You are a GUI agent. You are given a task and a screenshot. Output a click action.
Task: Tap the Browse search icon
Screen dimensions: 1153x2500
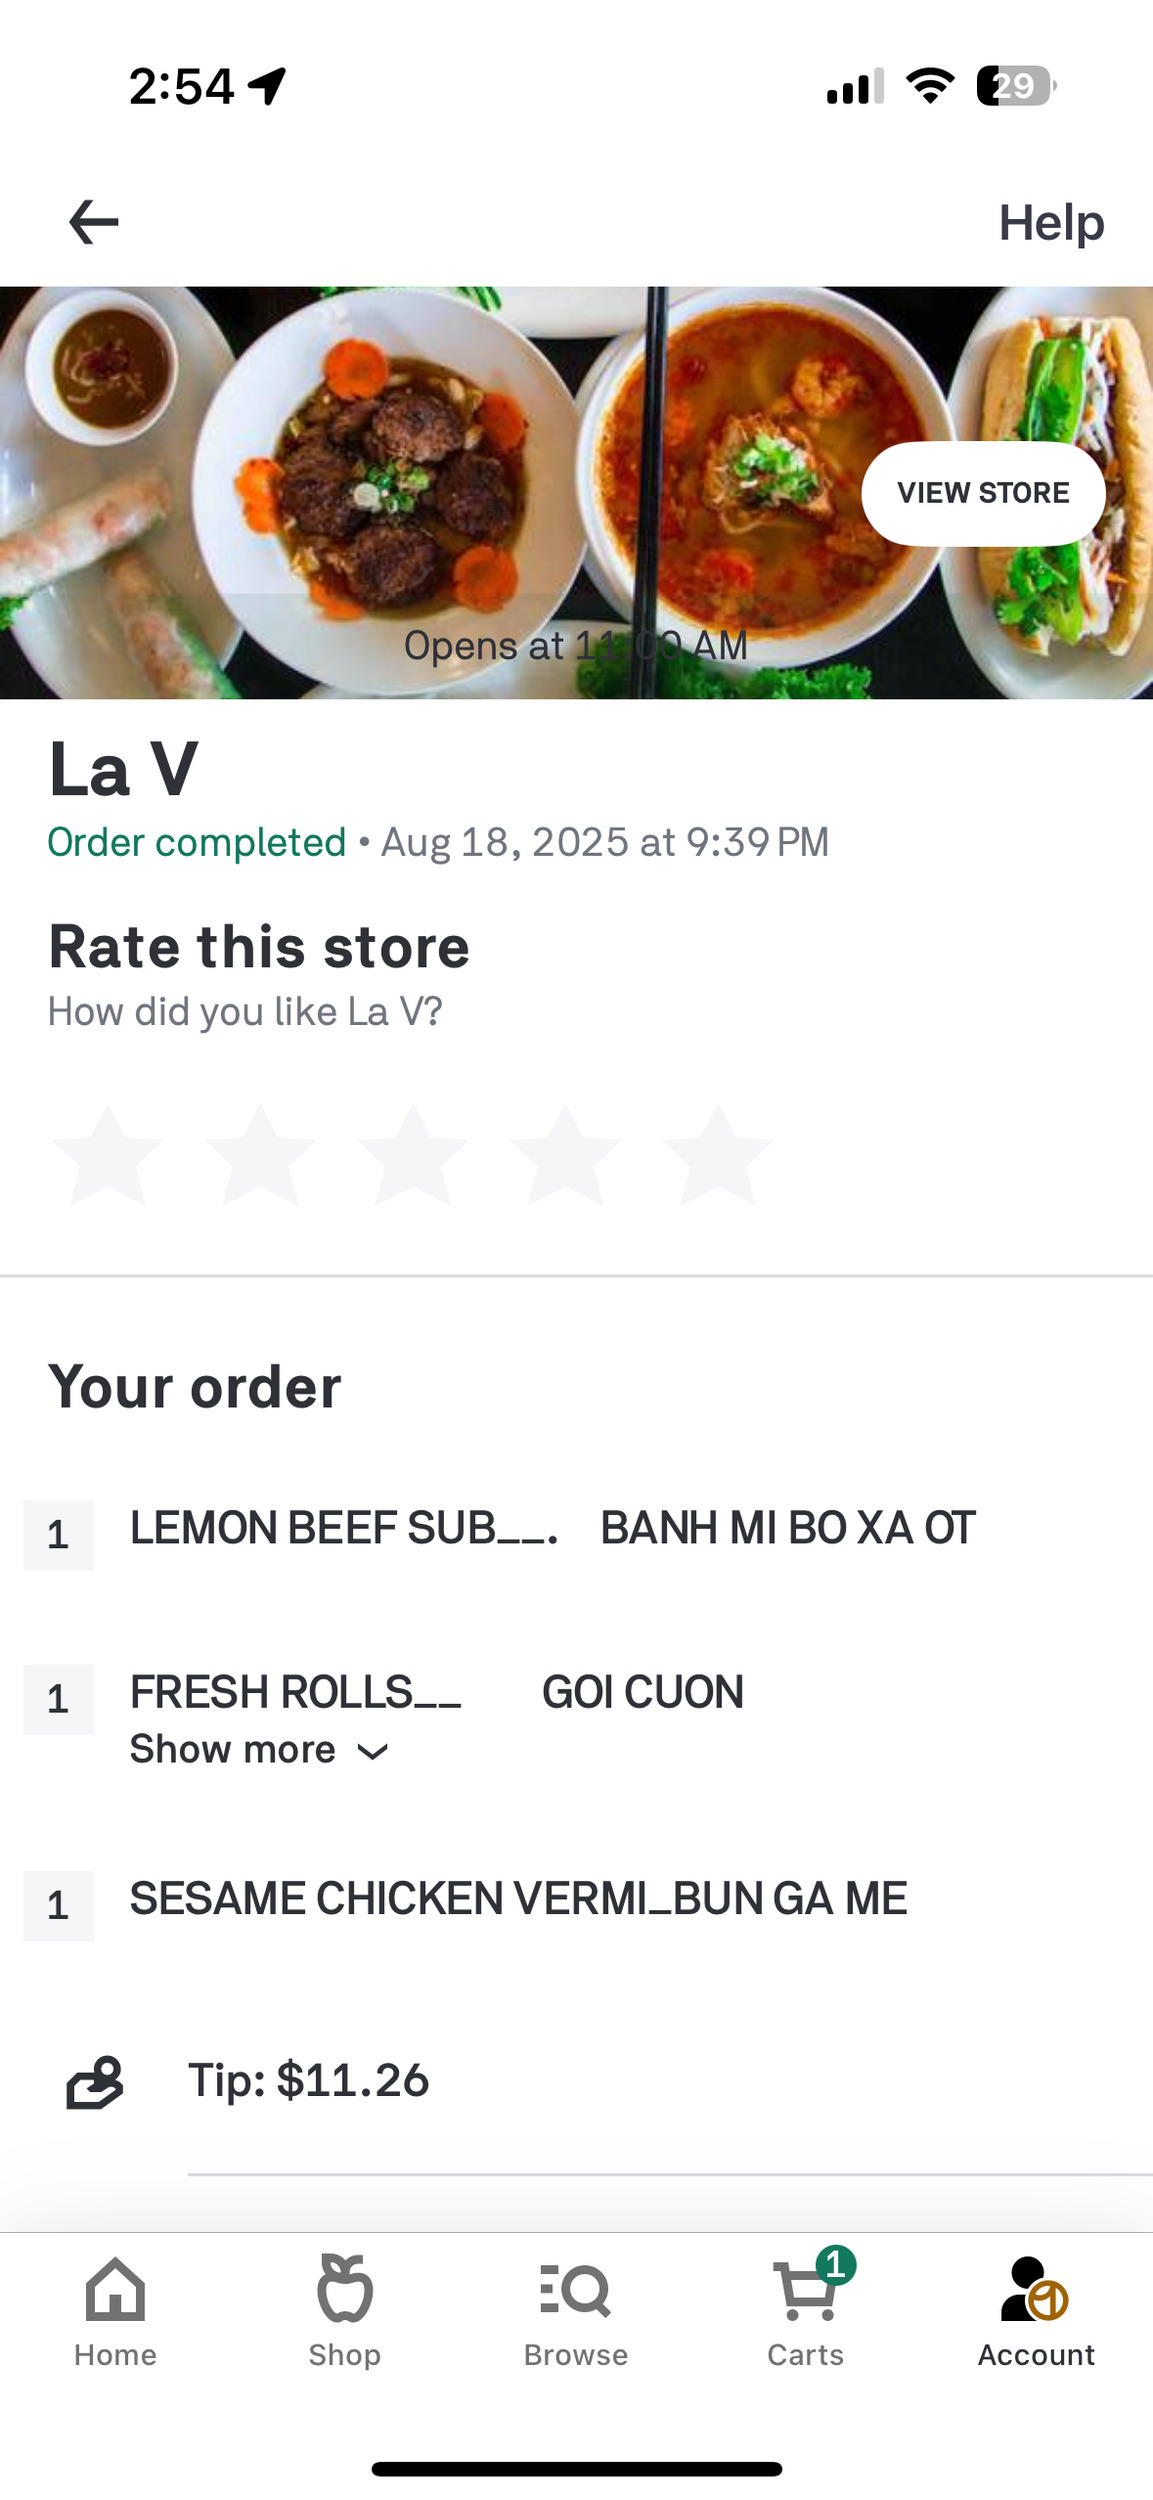click(576, 2290)
